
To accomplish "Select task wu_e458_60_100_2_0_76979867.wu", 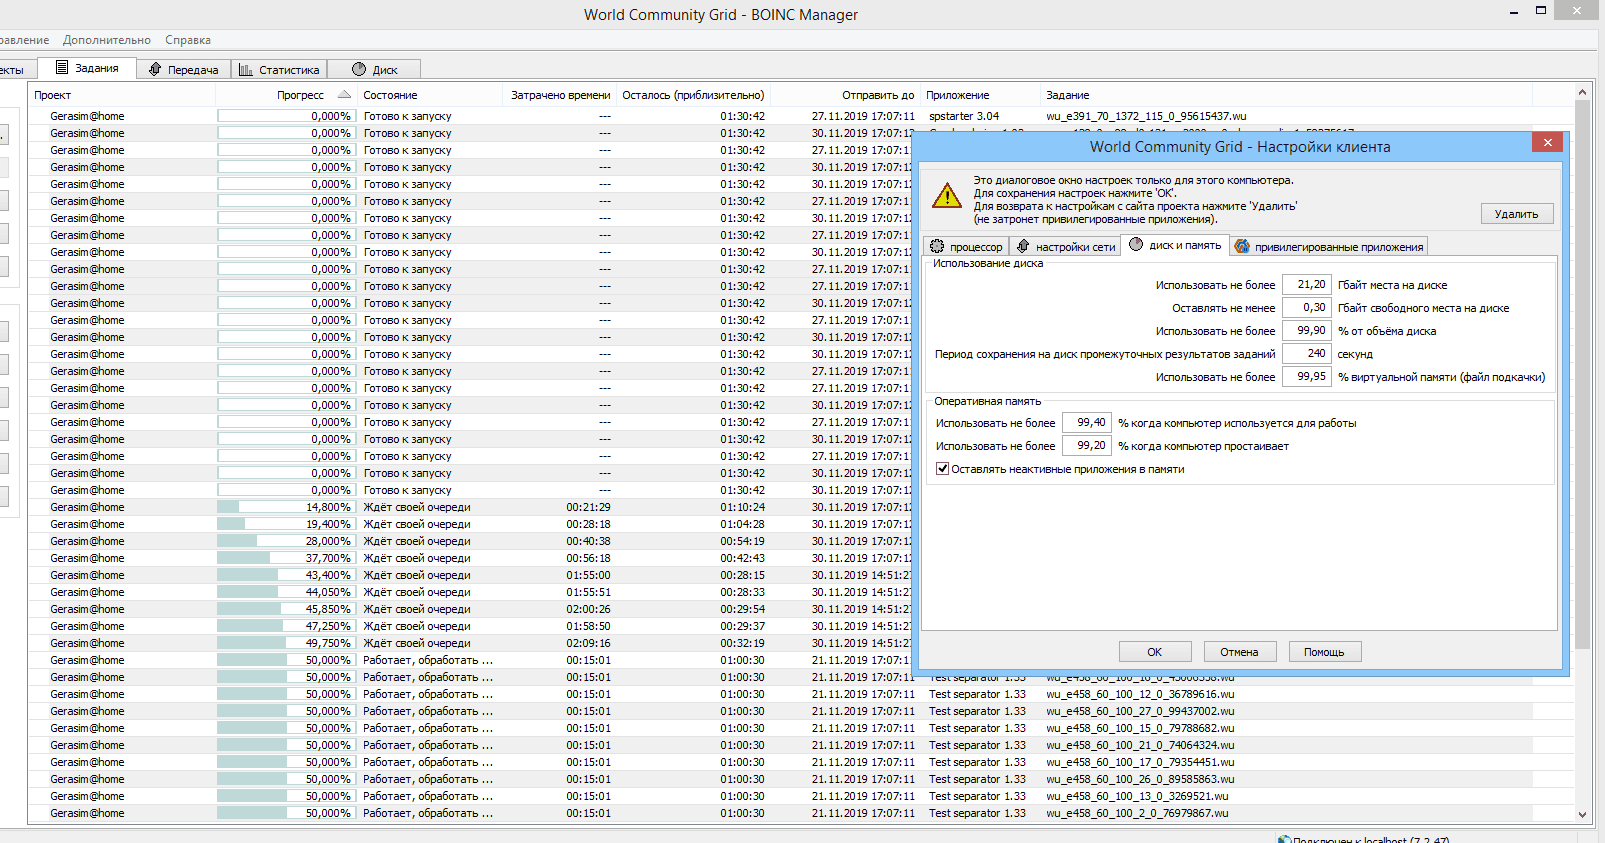I will [1136, 813].
